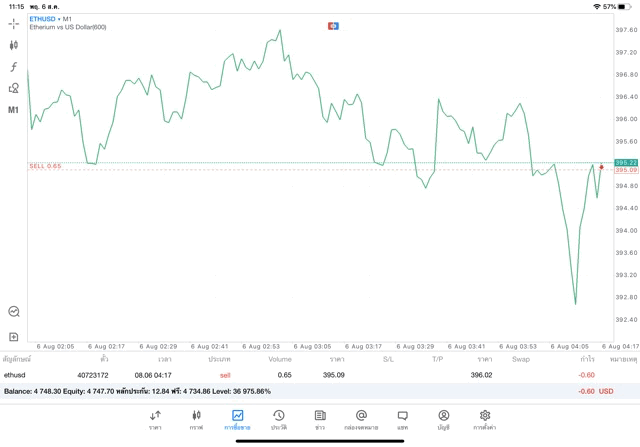This screenshot has width=640, height=447.
Task: Select the ethusd open position row
Action: 300,375
